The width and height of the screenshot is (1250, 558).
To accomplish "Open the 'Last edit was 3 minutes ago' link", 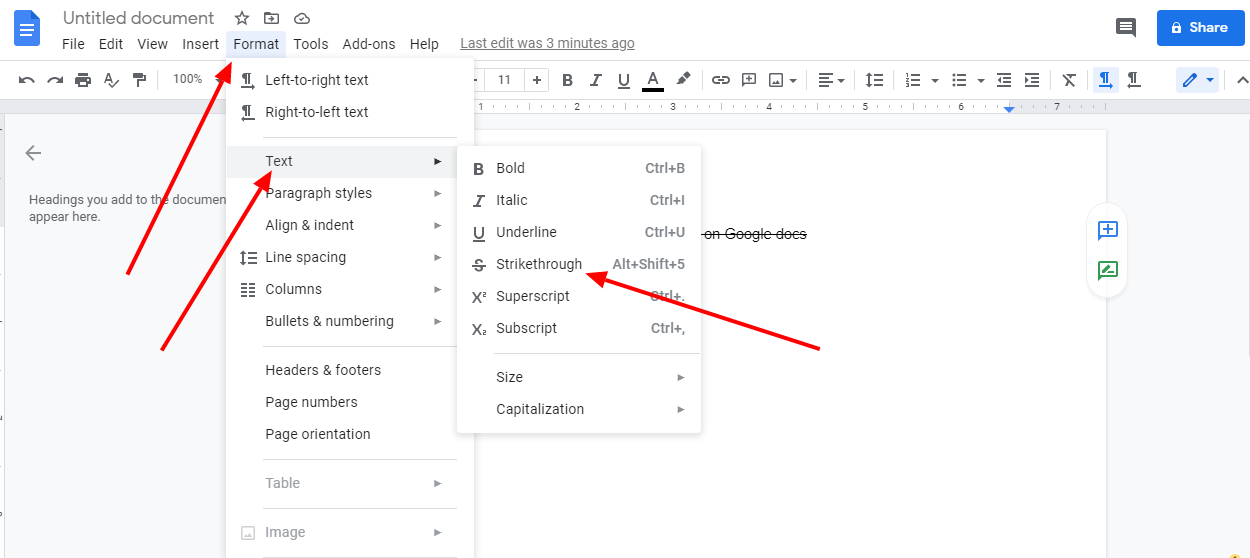I will pyautogui.click(x=547, y=44).
